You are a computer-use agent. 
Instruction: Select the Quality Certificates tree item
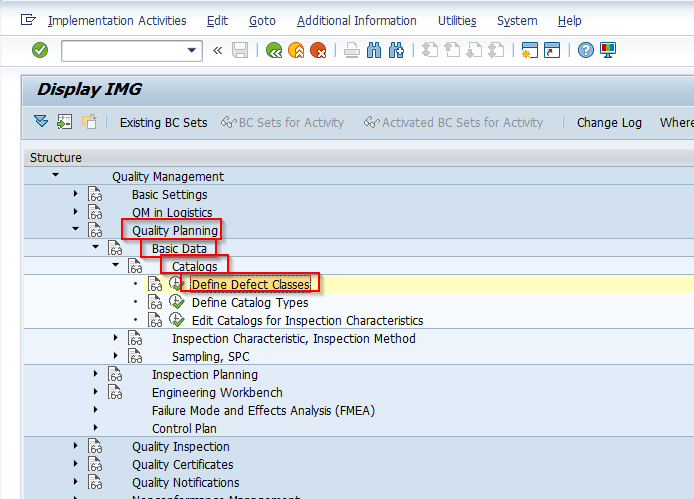[x=182, y=464]
